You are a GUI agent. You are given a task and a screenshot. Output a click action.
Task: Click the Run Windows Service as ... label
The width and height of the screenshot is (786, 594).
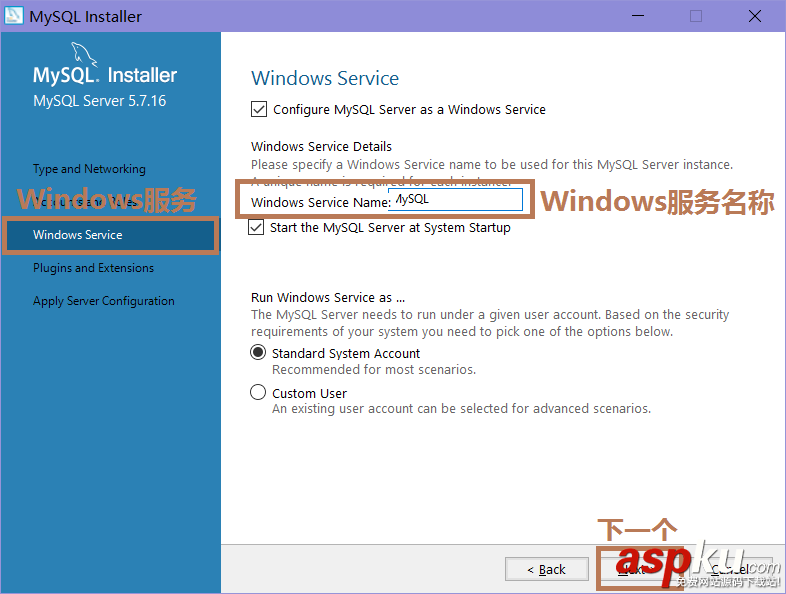pyautogui.click(x=328, y=297)
